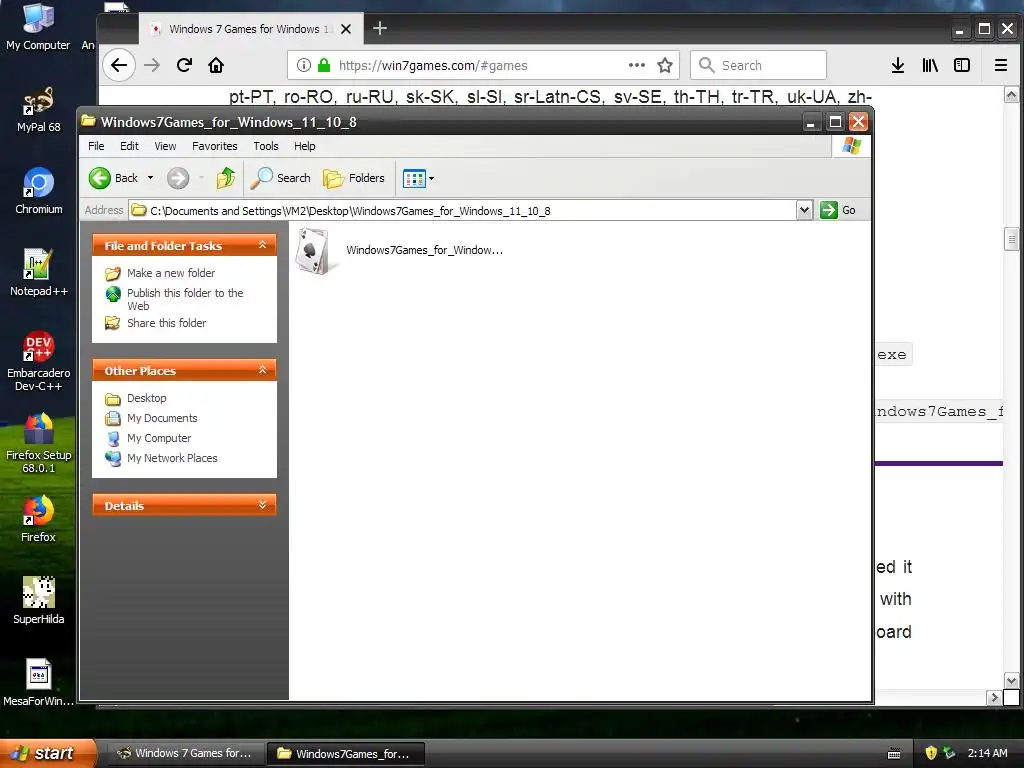Viewport: 1024px width, 768px height.
Task: Click the browser back arrow button
Action: click(119, 65)
